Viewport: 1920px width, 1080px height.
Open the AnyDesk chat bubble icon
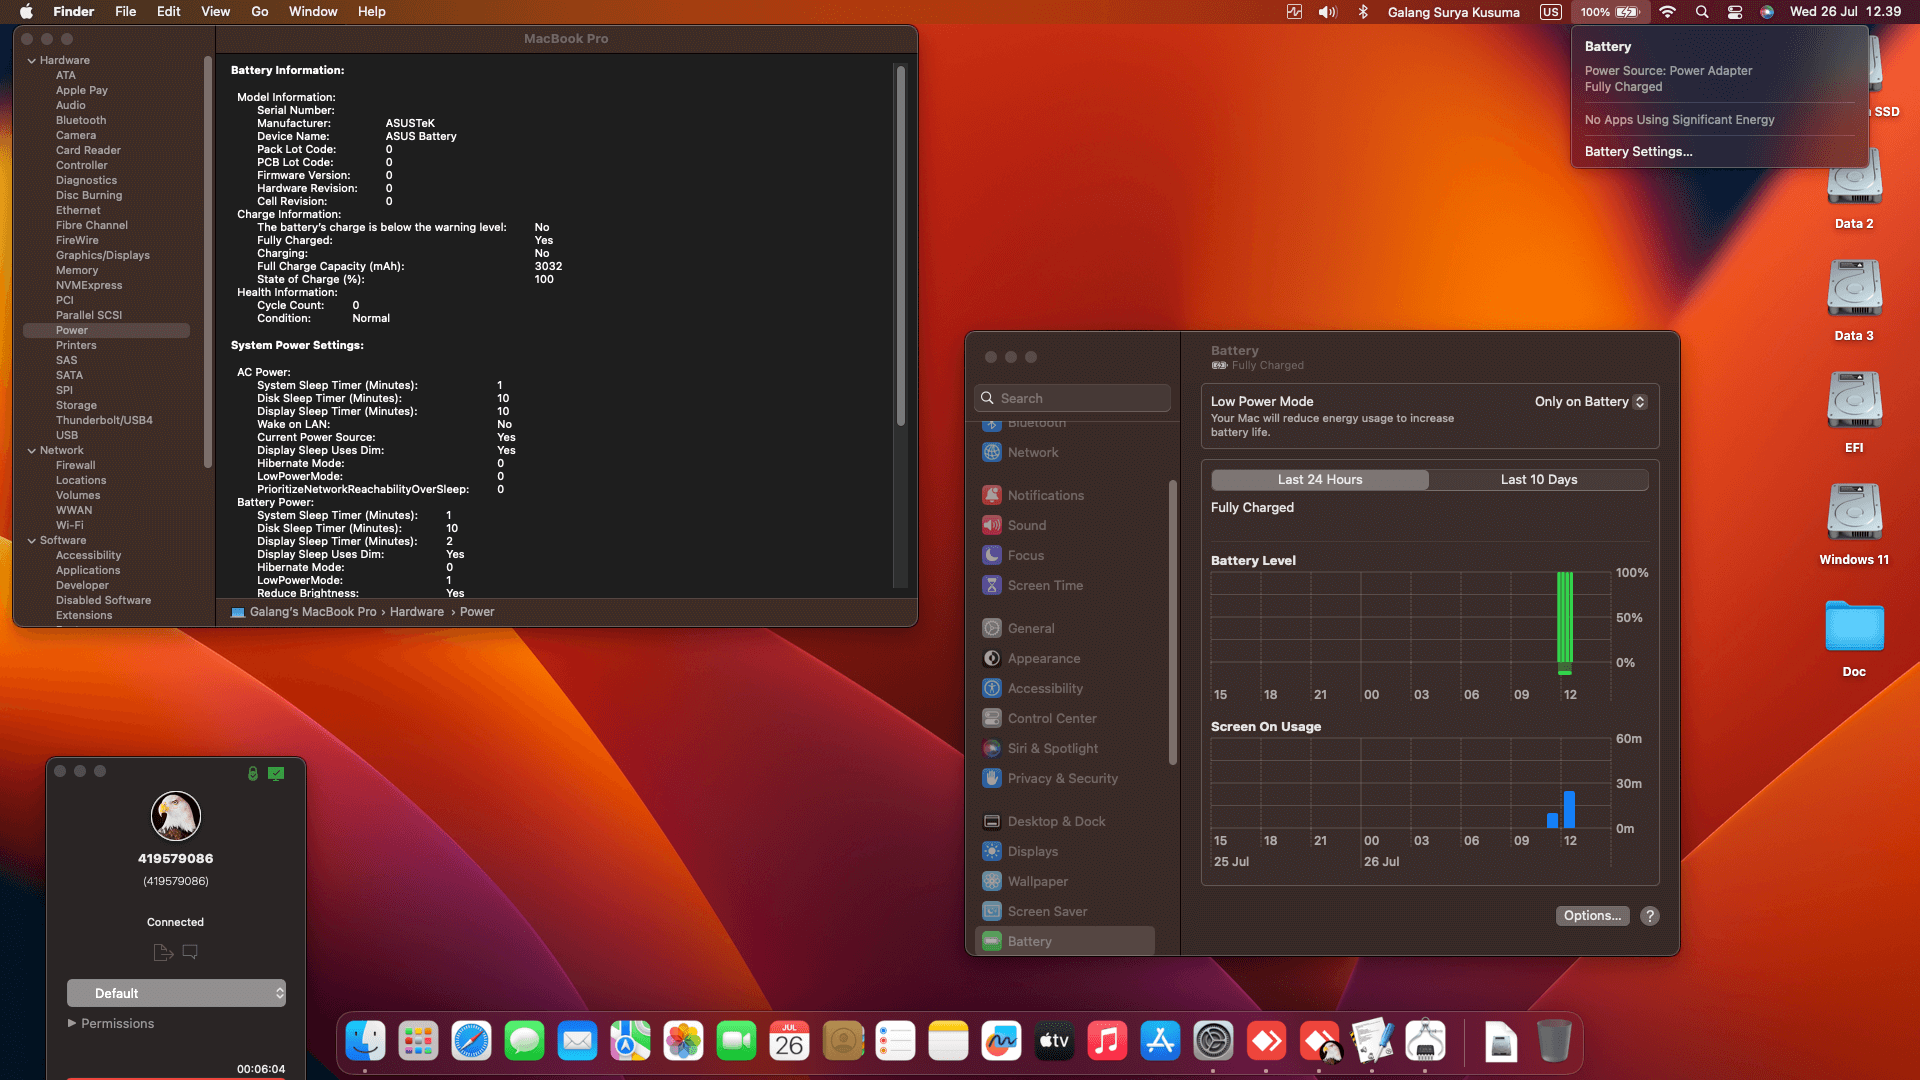tap(190, 952)
